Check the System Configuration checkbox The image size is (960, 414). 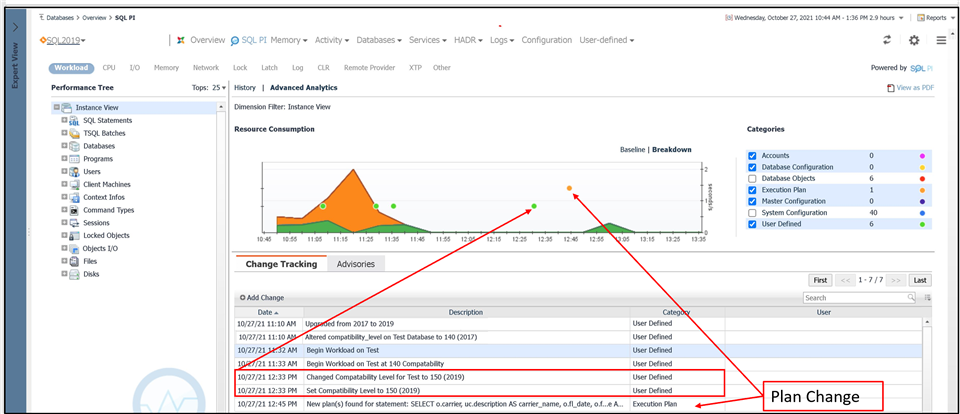[x=752, y=213]
